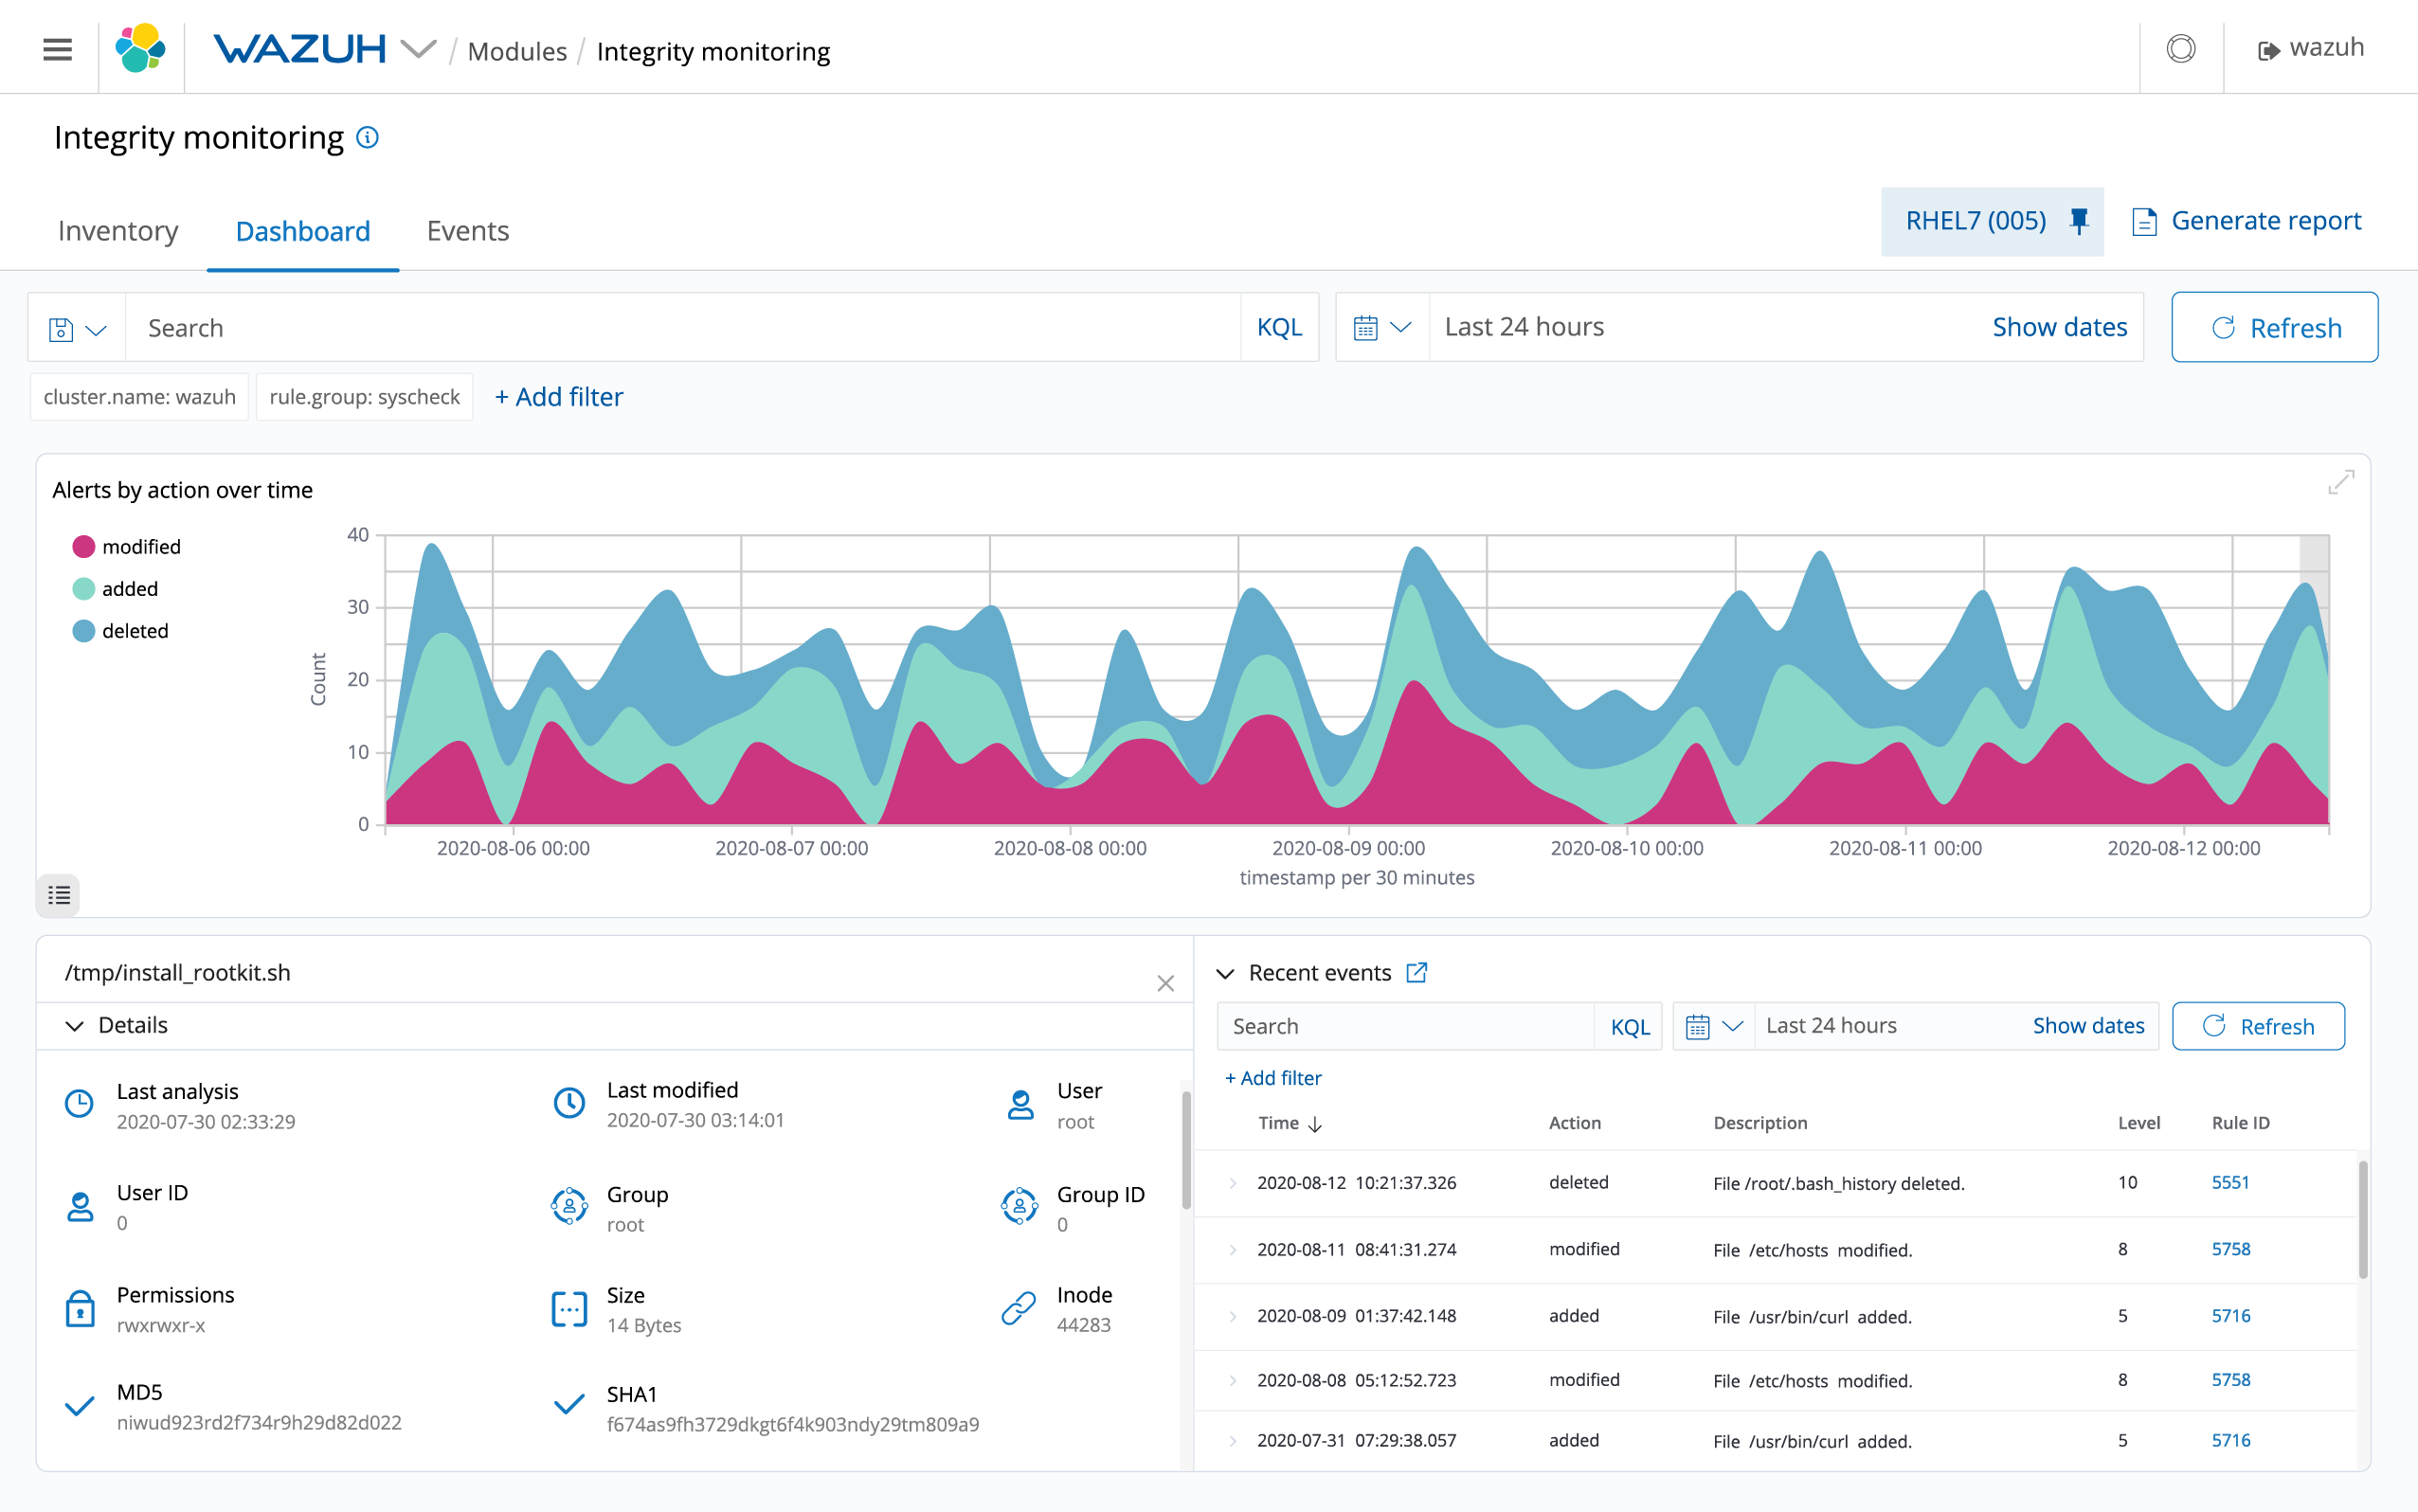Toggle the deleted series in the chart legend
Screen dimensions: 2418x1512
135,630
